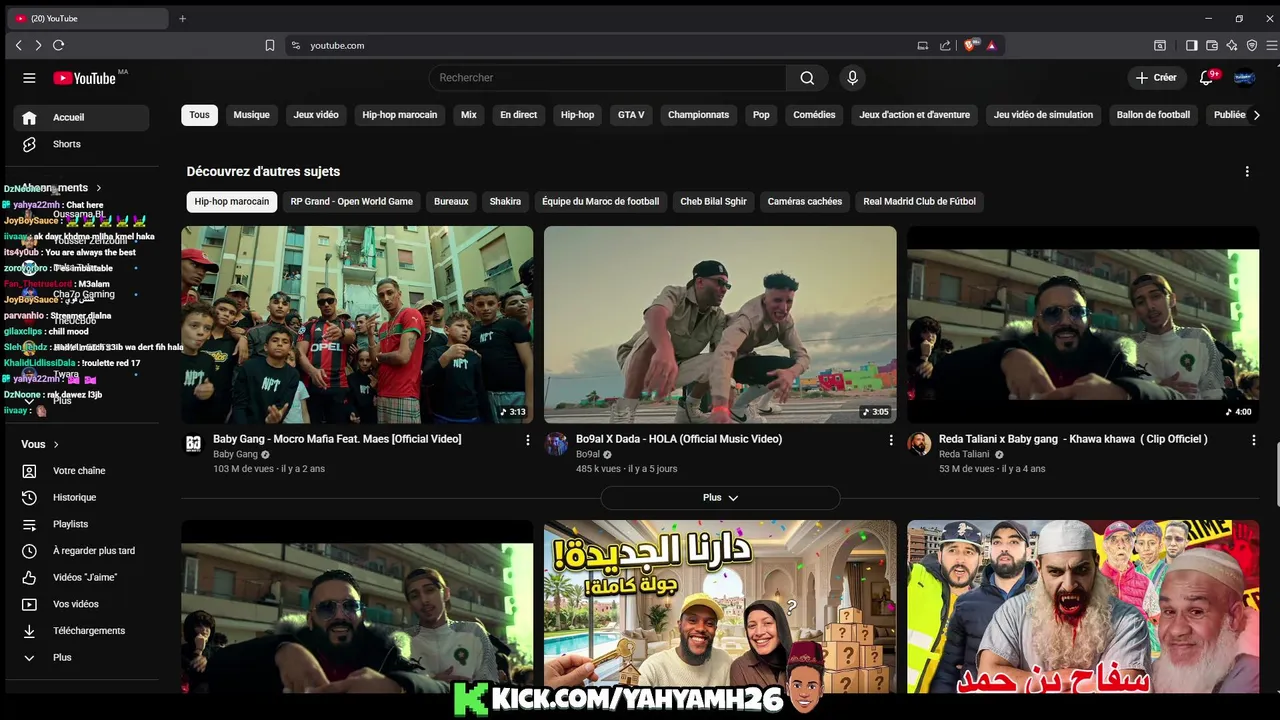Open Historique in the sidebar

tap(81, 497)
